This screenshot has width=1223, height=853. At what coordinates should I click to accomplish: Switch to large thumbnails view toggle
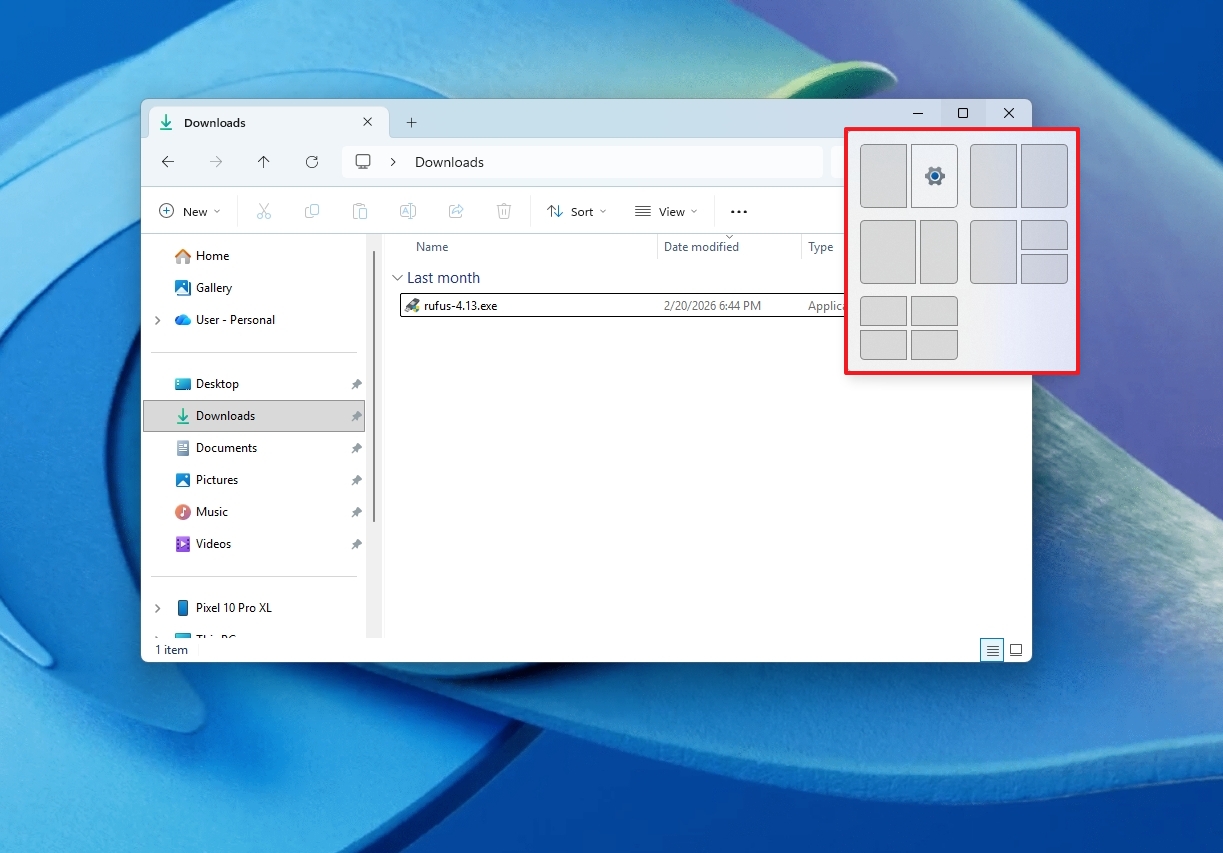tap(1016, 650)
